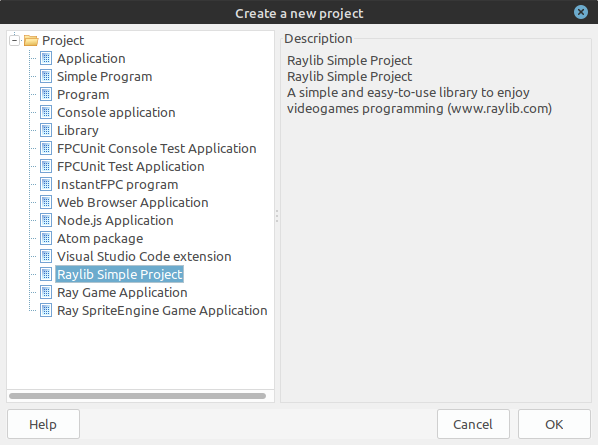
Task: Click the icon next to InstantFPC program
Action: (x=46, y=184)
